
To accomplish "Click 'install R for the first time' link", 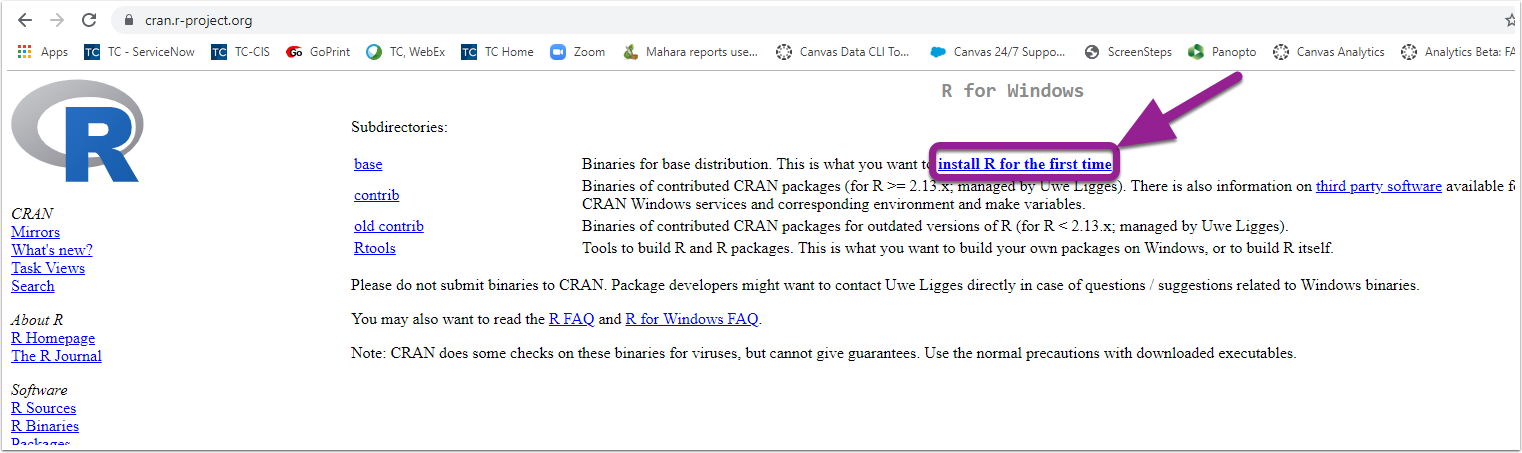I will click(x=1024, y=164).
